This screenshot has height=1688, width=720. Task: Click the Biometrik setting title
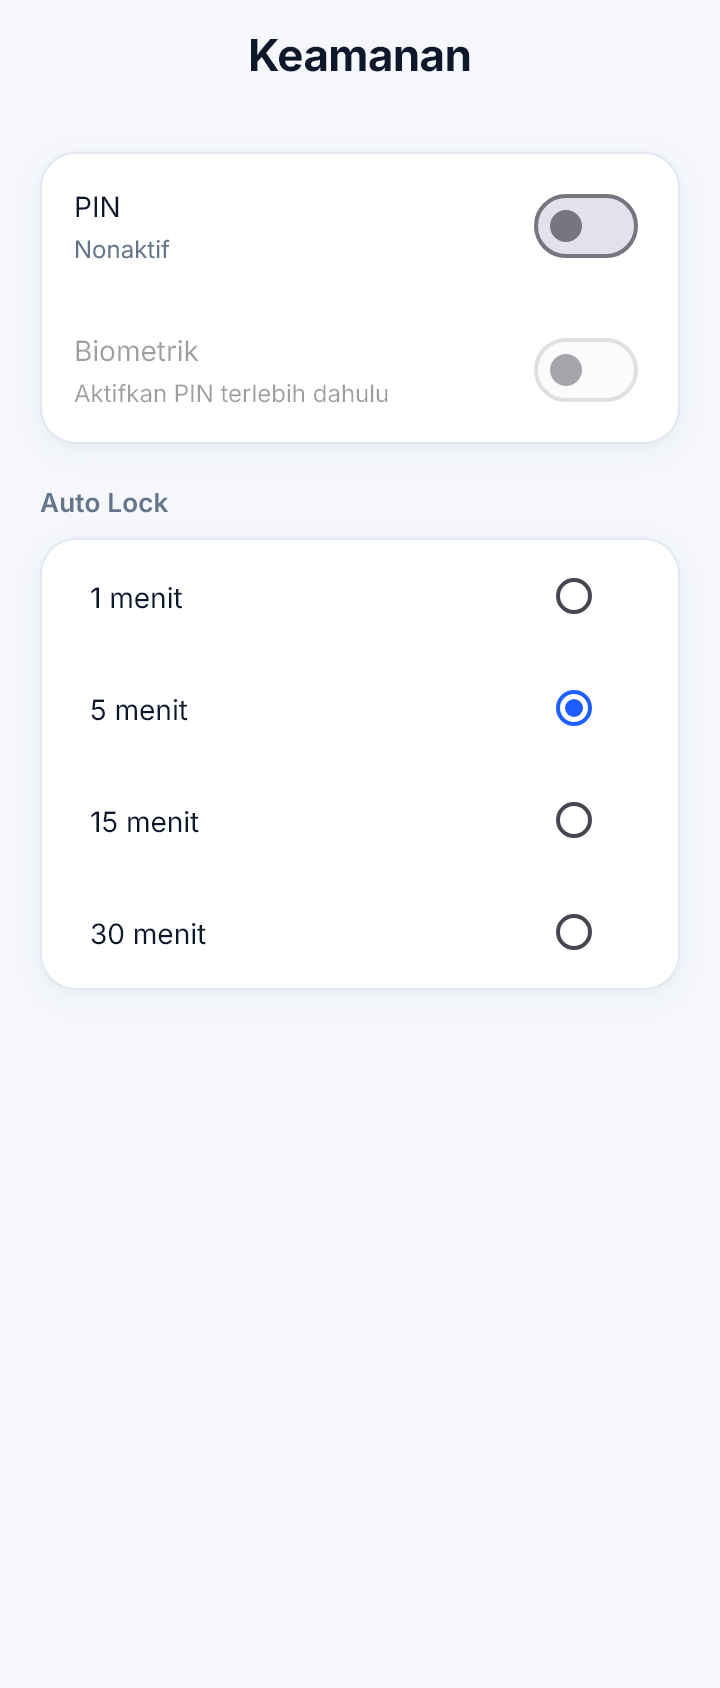(136, 351)
